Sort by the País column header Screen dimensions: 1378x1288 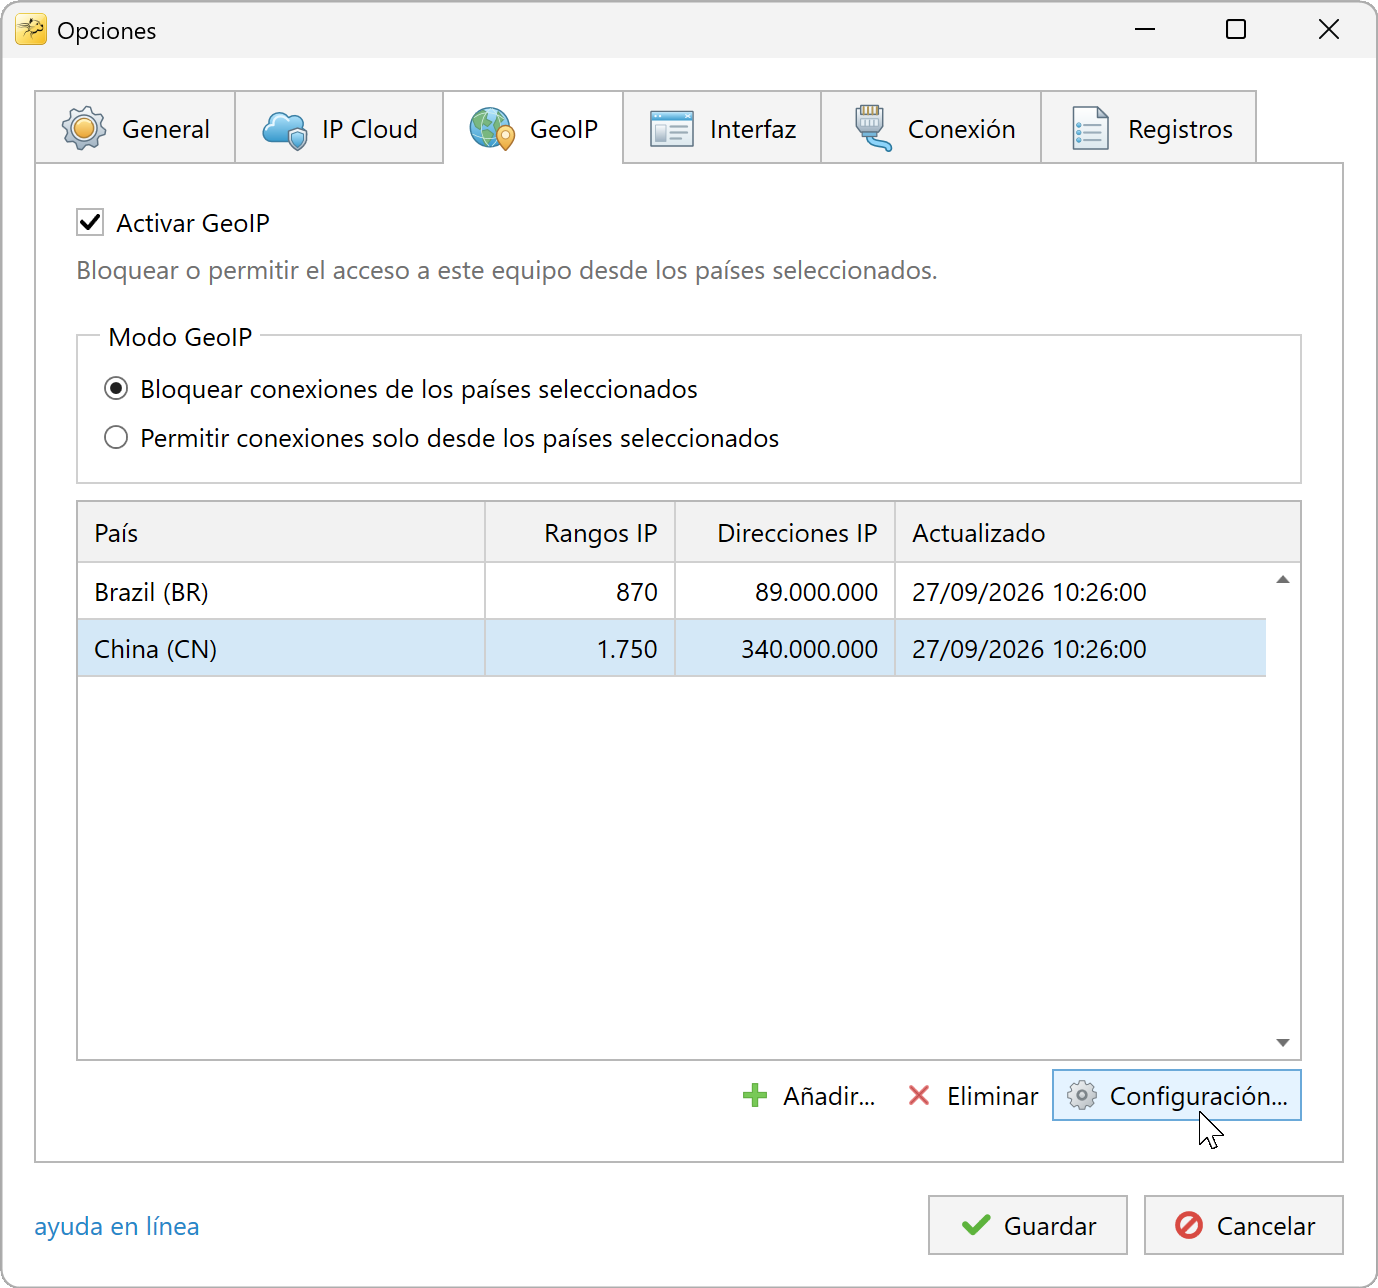coord(281,533)
